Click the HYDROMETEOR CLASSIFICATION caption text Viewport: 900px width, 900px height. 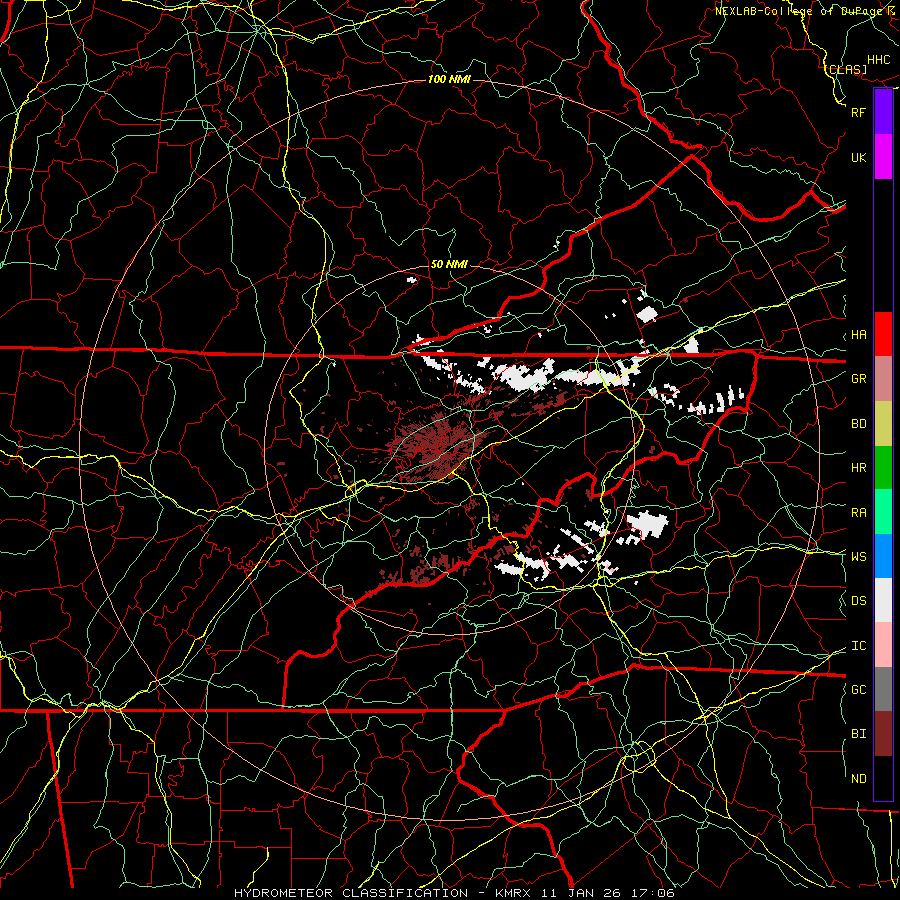pyautogui.click(x=351, y=893)
